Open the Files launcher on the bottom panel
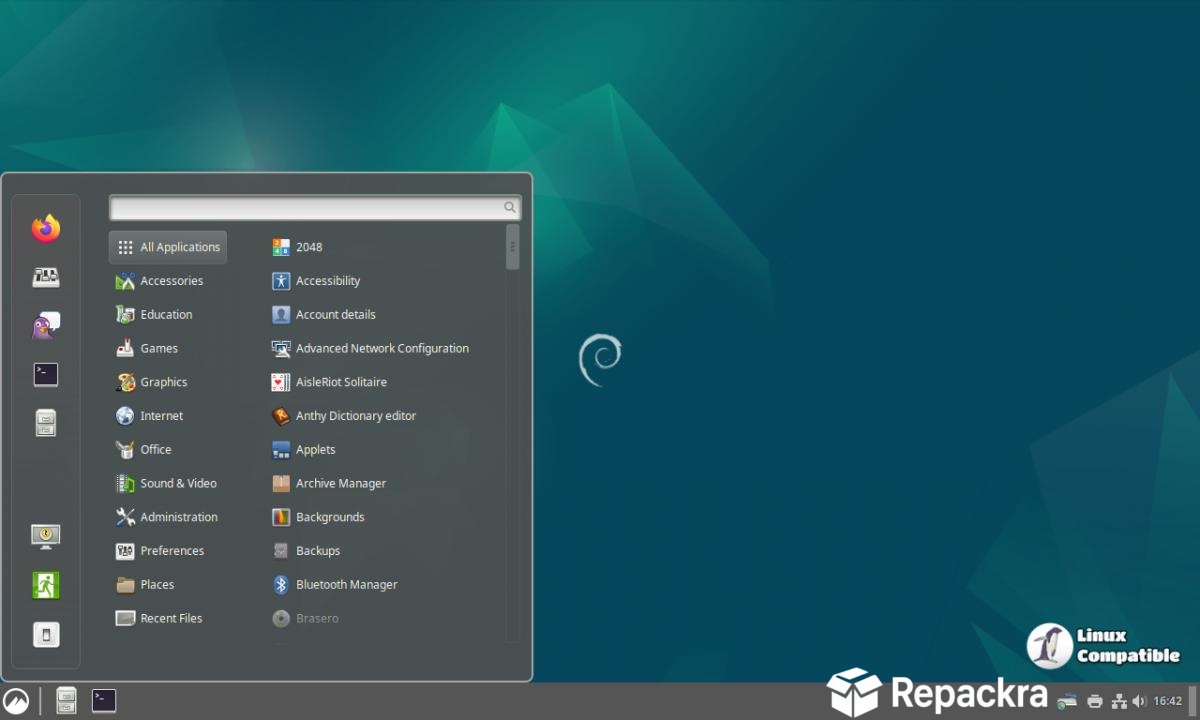The width and height of the screenshot is (1200, 720). point(66,701)
